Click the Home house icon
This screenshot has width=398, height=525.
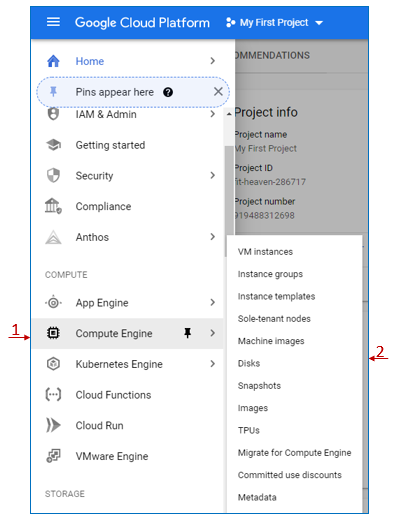[x=53, y=61]
